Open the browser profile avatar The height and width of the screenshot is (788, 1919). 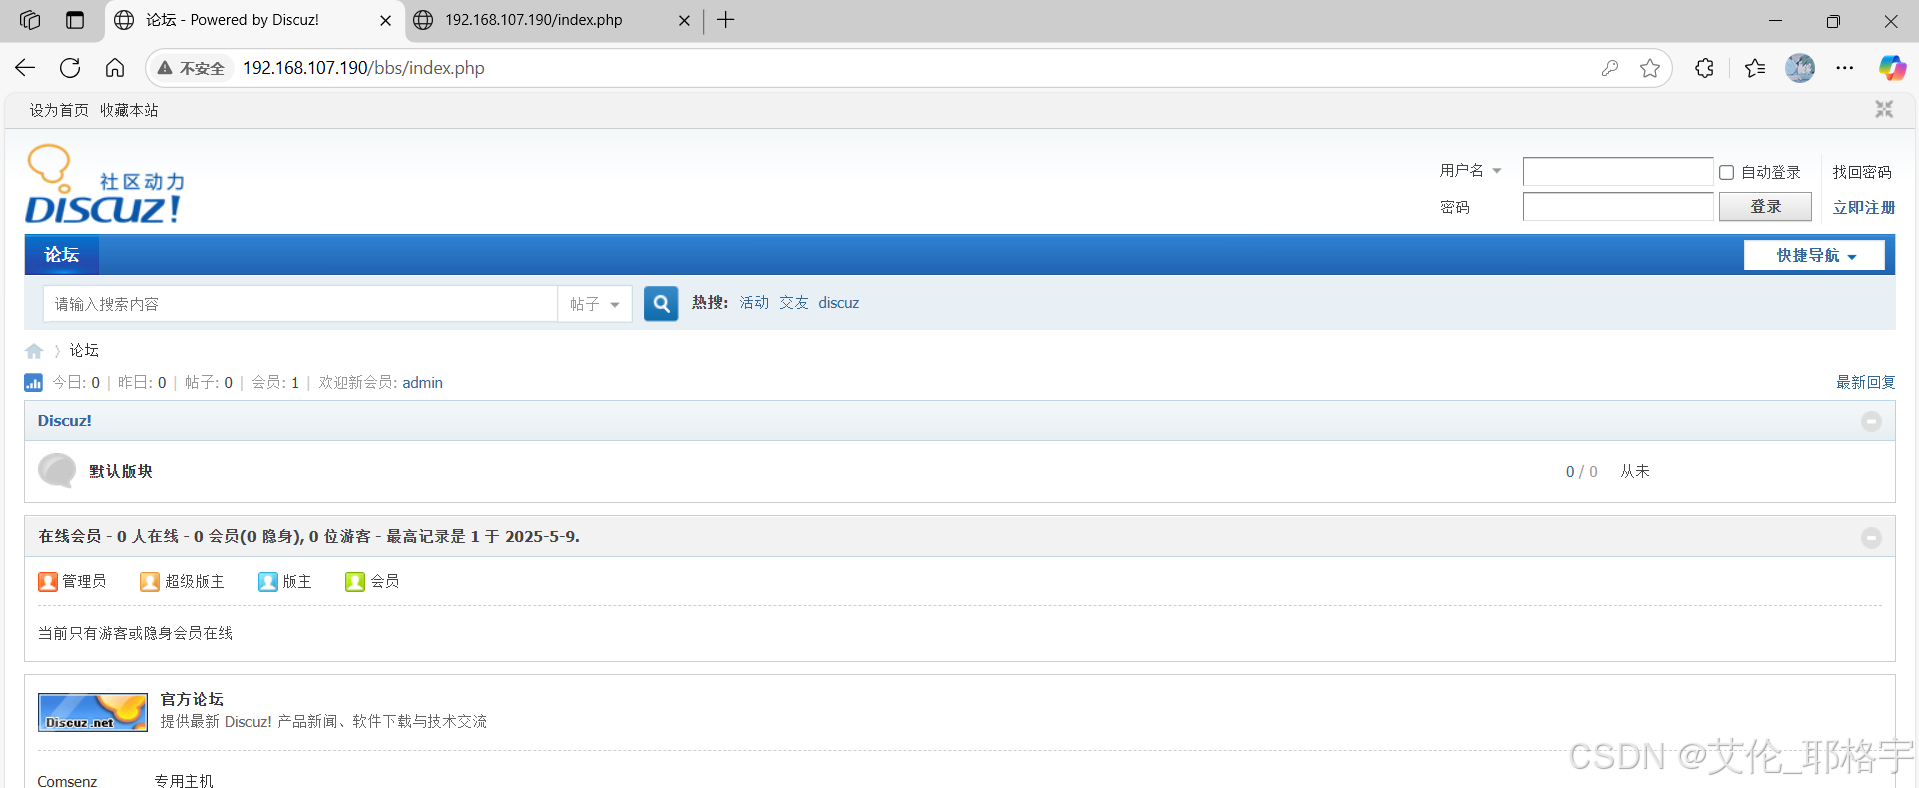[x=1800, y=68]
